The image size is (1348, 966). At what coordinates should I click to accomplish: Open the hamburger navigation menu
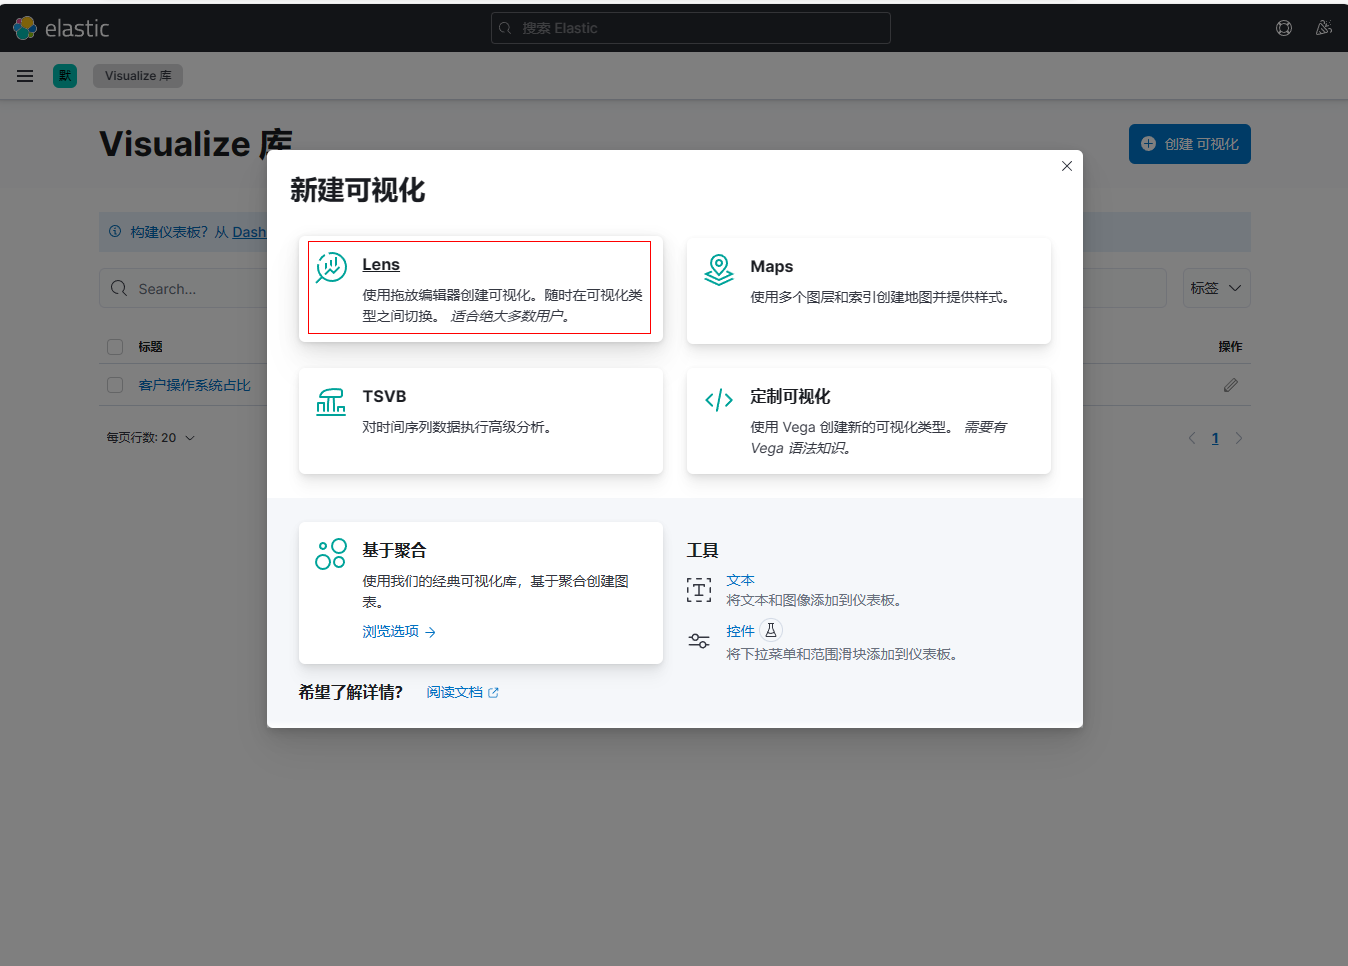(x=25, y=76)
